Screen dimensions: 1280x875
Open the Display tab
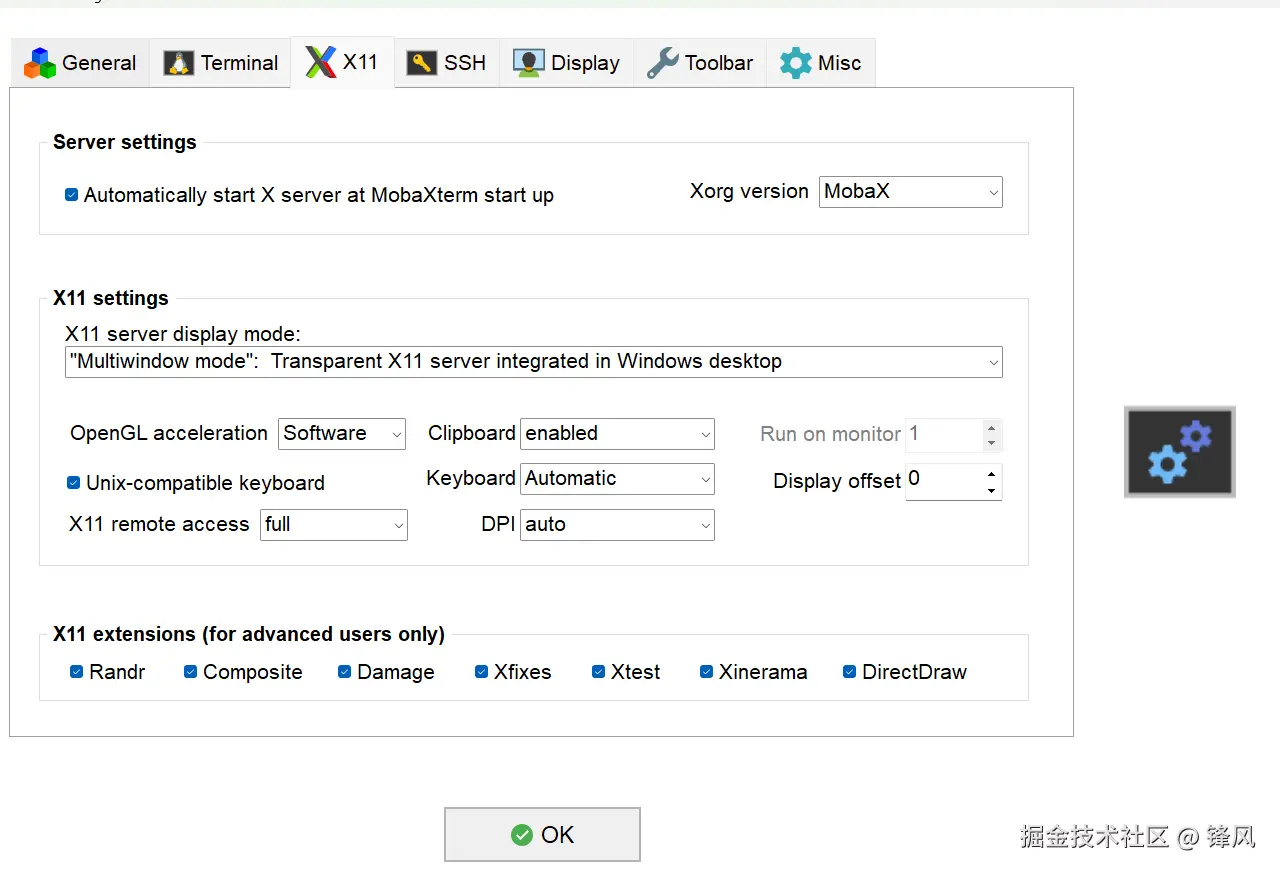[x=566, y=63]
